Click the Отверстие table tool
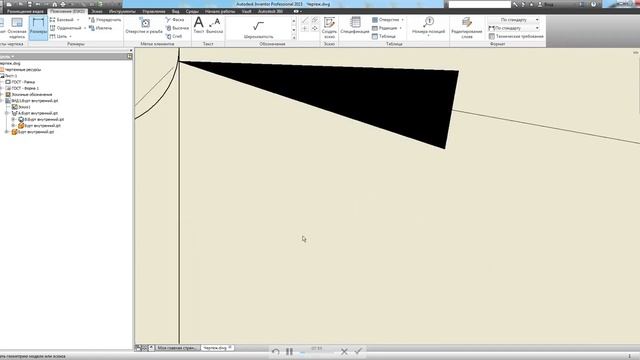 point(385,20)
